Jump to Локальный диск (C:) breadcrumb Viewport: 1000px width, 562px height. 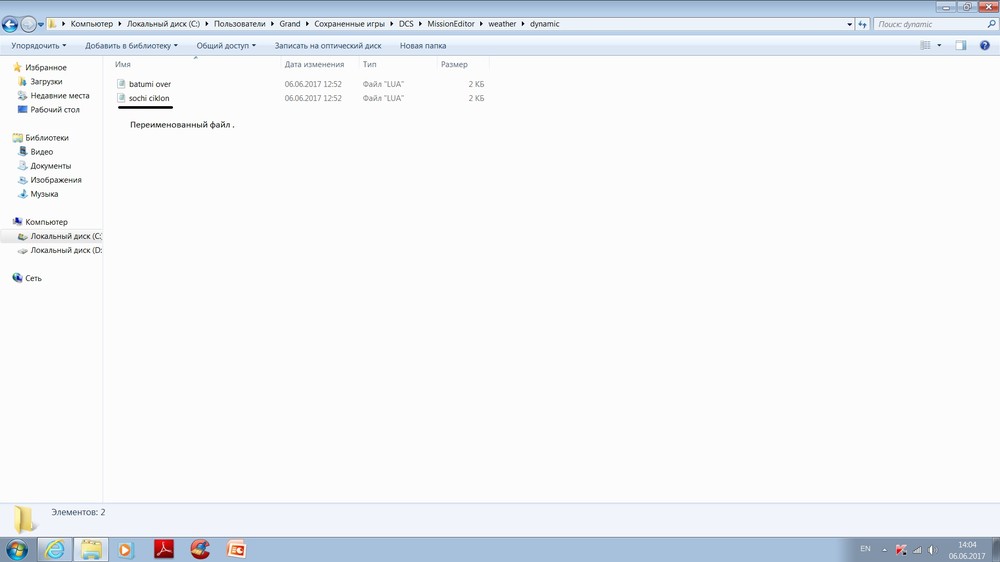pyautogui.click(x=163, y=24)
